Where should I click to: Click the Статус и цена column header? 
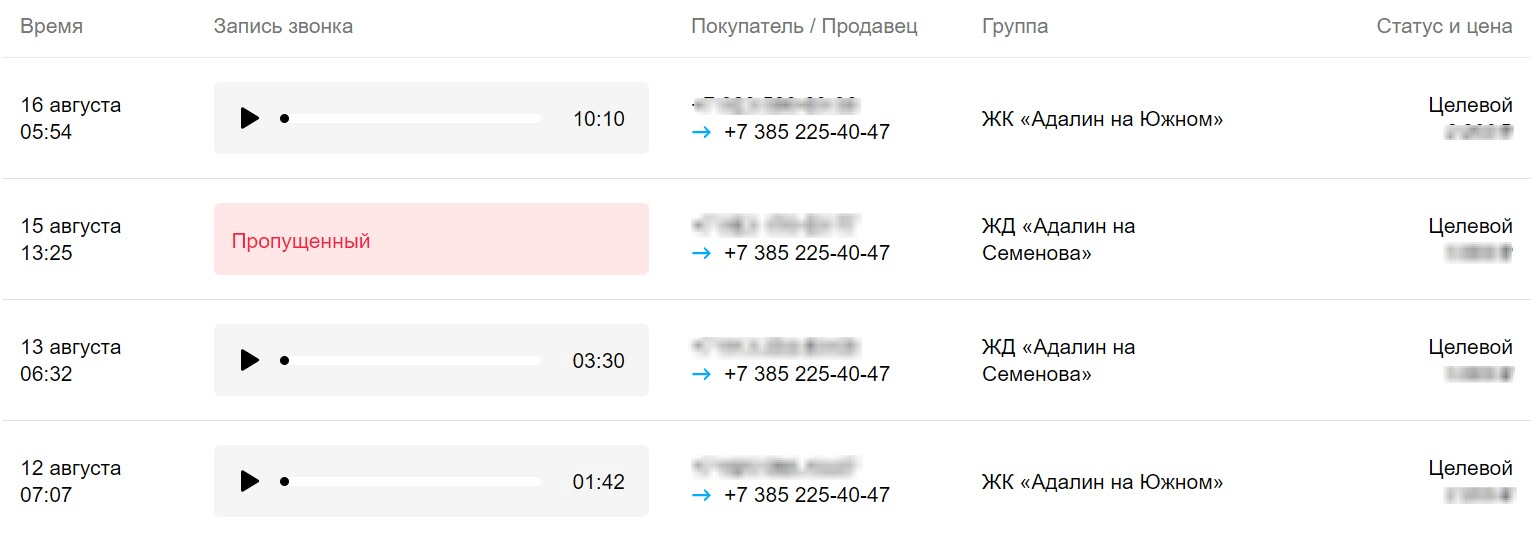(1444, 27)
